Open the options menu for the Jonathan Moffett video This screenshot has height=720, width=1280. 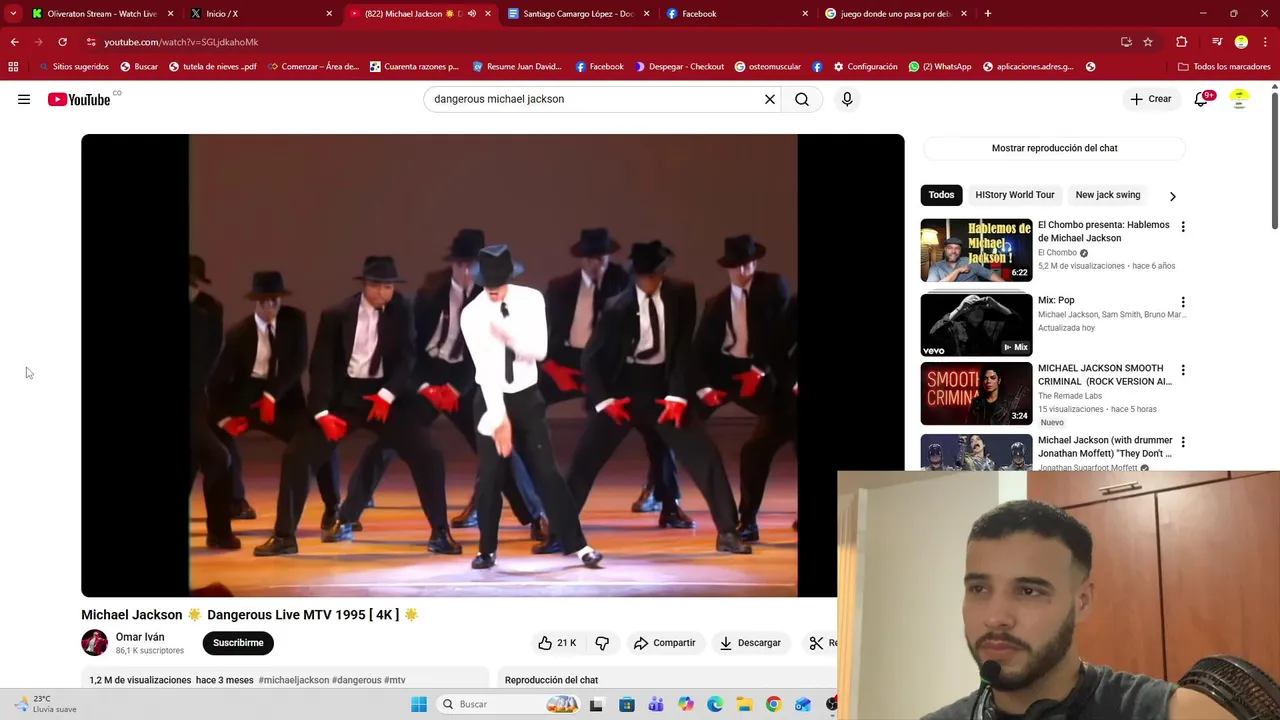click(x=1183, y=442)
